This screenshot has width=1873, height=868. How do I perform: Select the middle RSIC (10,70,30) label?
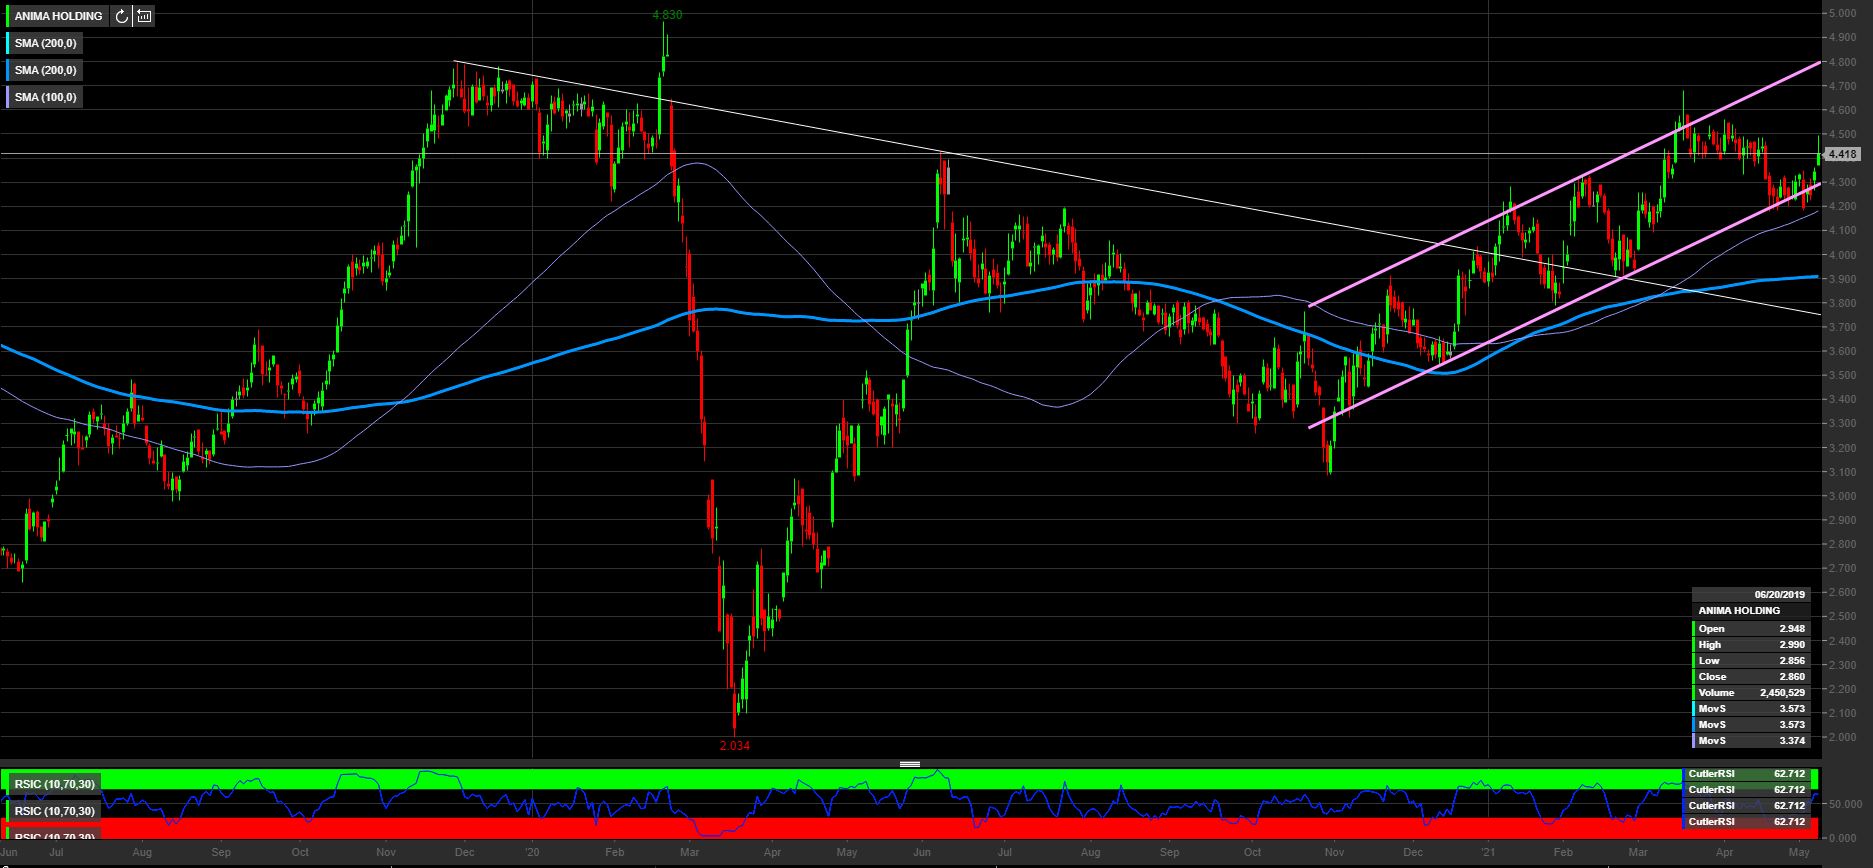tap(55, 811)
